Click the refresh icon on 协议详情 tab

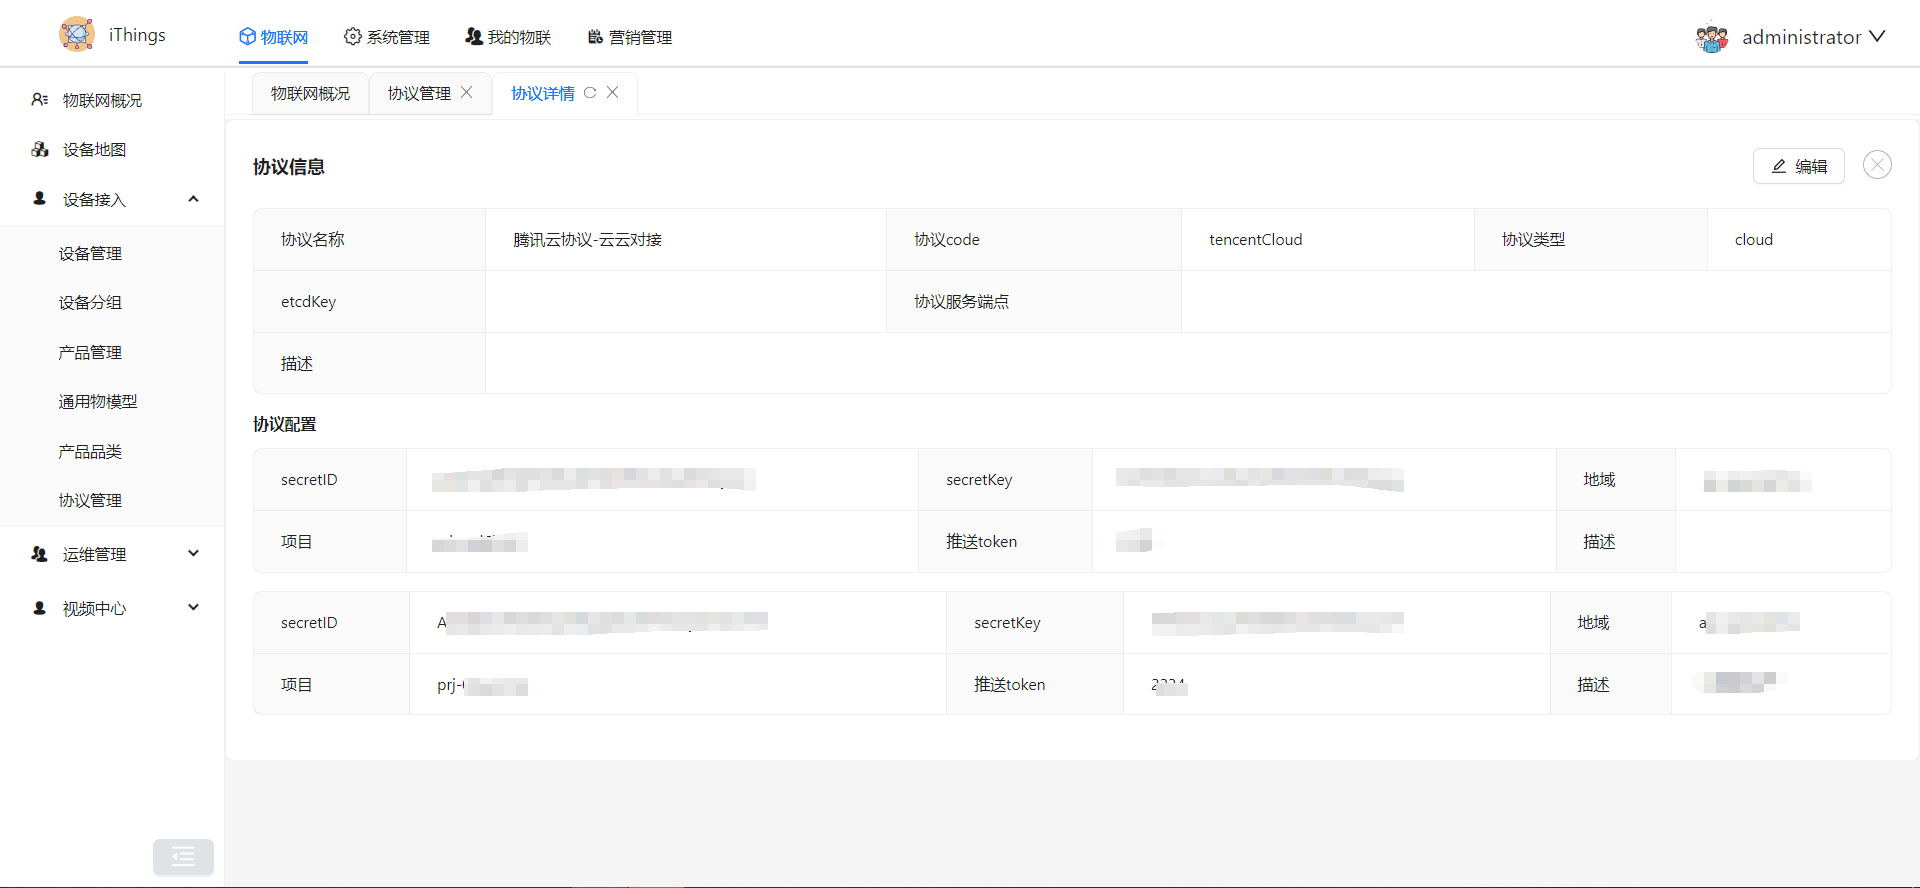point(590,93)
